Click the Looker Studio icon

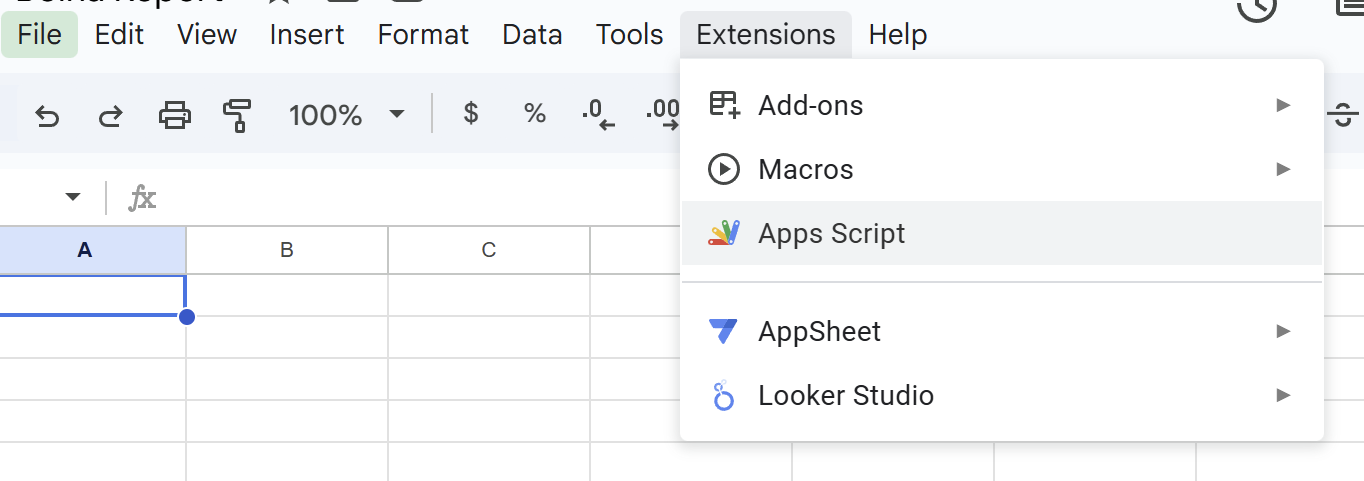[724, 396]
